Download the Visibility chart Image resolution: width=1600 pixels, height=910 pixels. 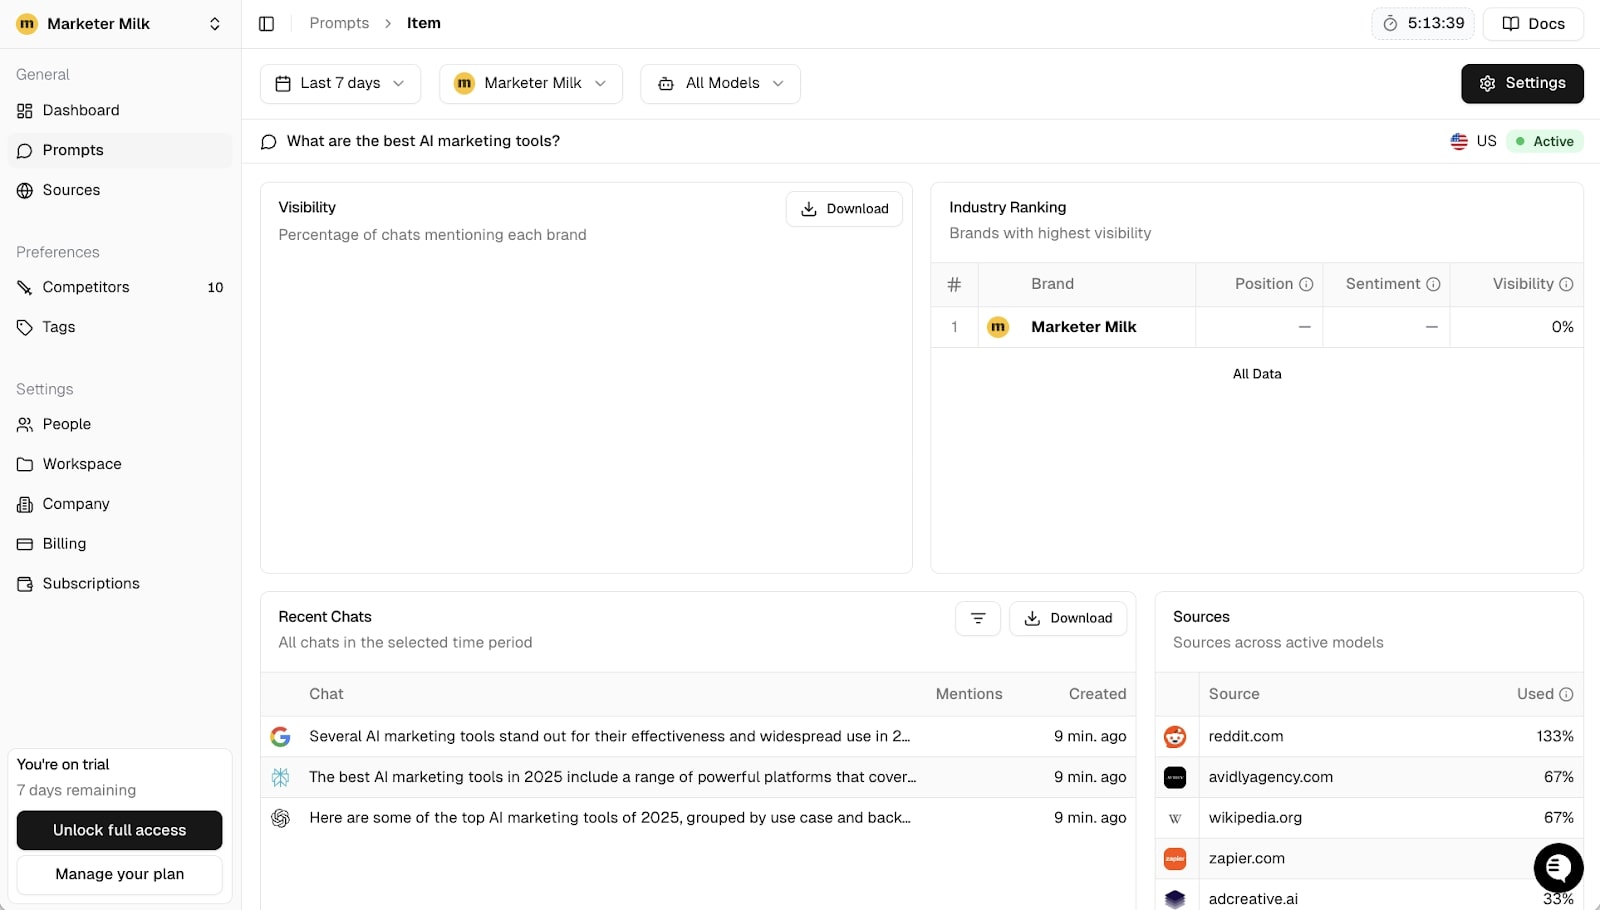[844, 209]
